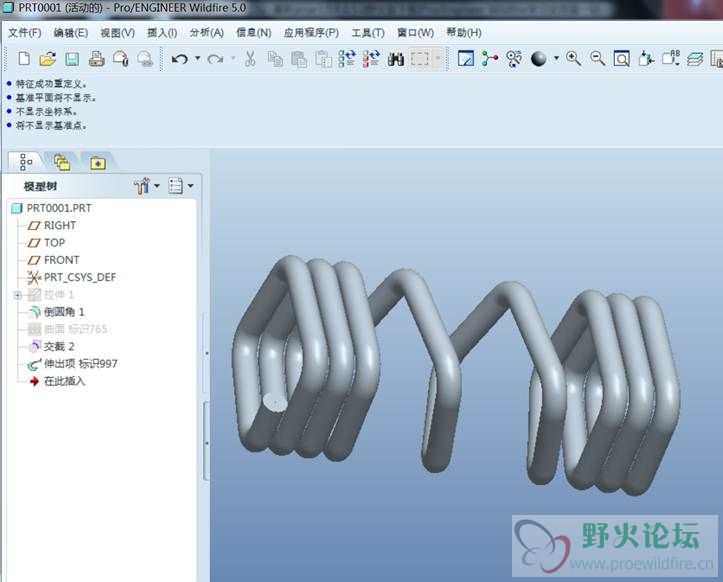Click the printer configure icon with clock
Viewport: 723px width, 582px height.
120,59
